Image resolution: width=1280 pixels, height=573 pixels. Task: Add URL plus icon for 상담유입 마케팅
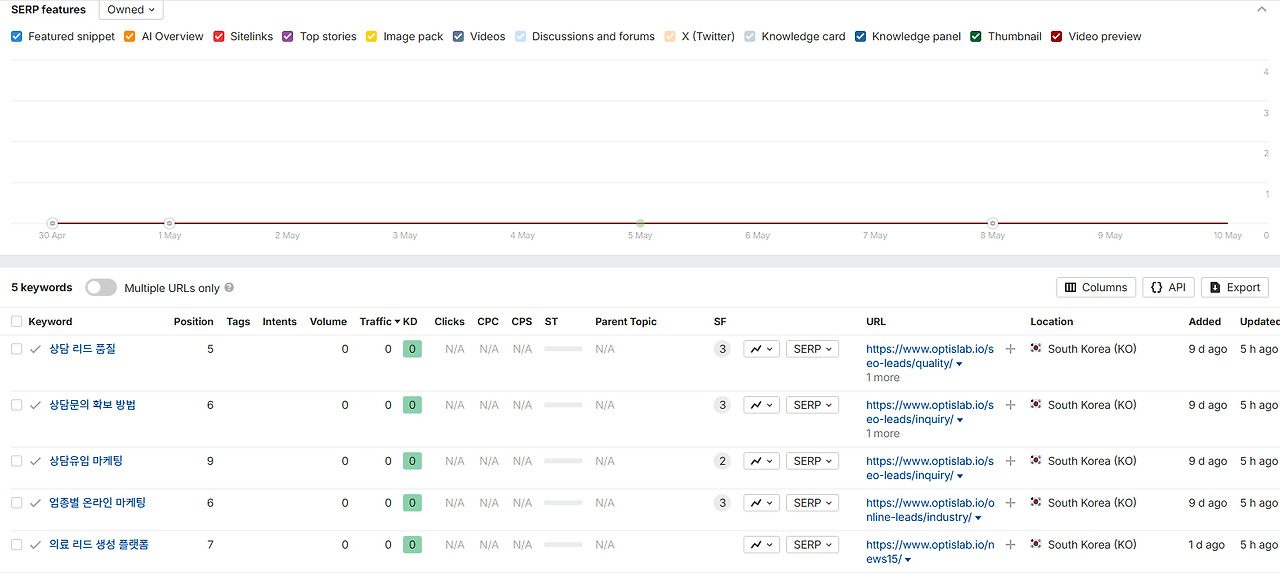pyautogui.click(x=1010, y=461)
